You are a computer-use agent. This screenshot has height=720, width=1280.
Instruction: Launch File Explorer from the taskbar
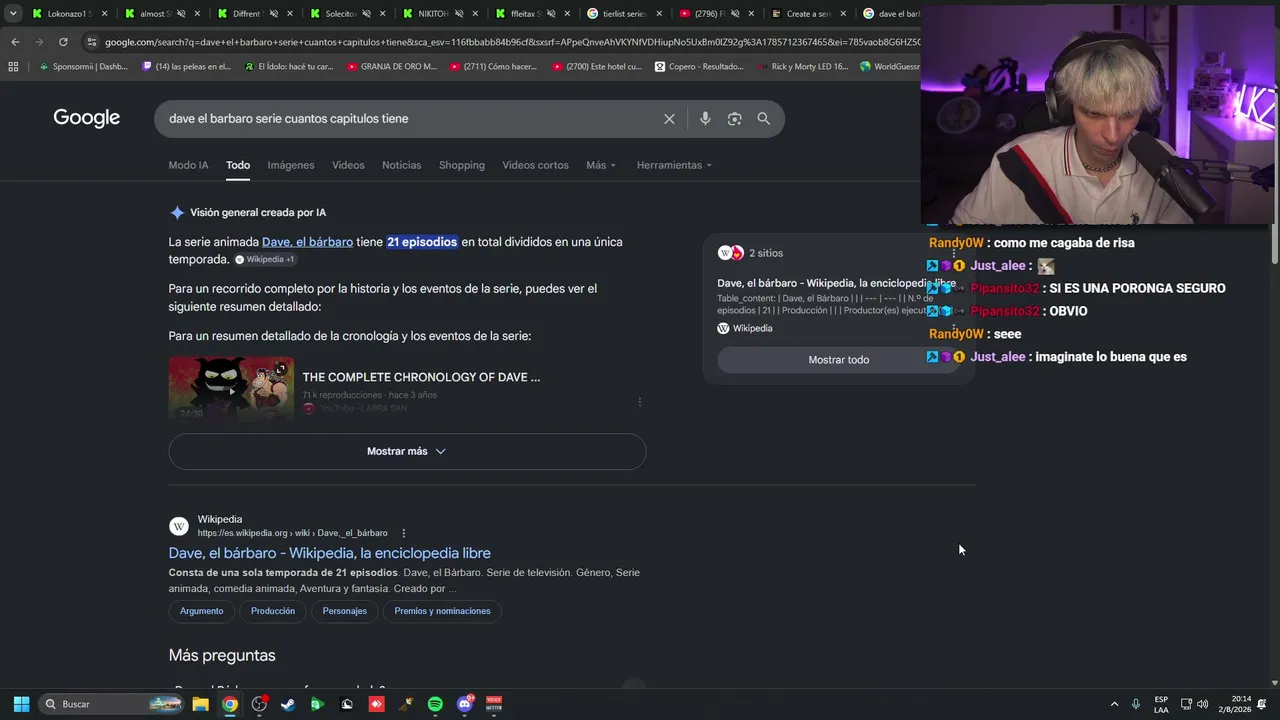[x=200, y=704]
